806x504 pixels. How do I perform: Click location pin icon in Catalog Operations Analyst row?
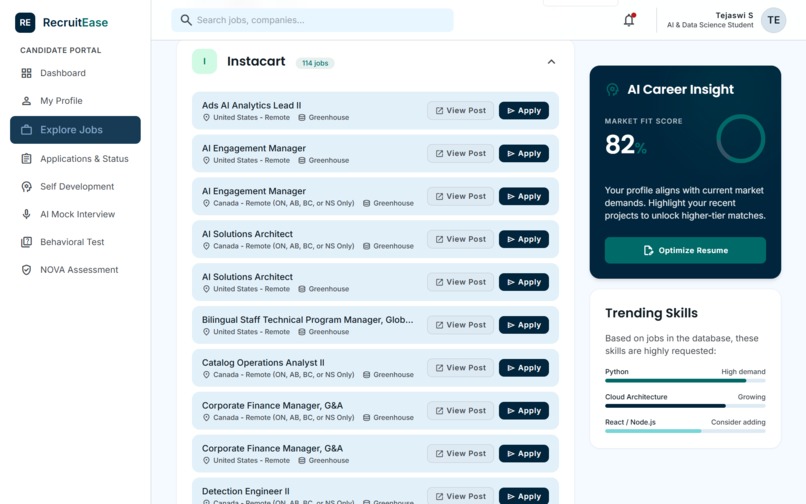pyautogui.click(x=206, y=375)
